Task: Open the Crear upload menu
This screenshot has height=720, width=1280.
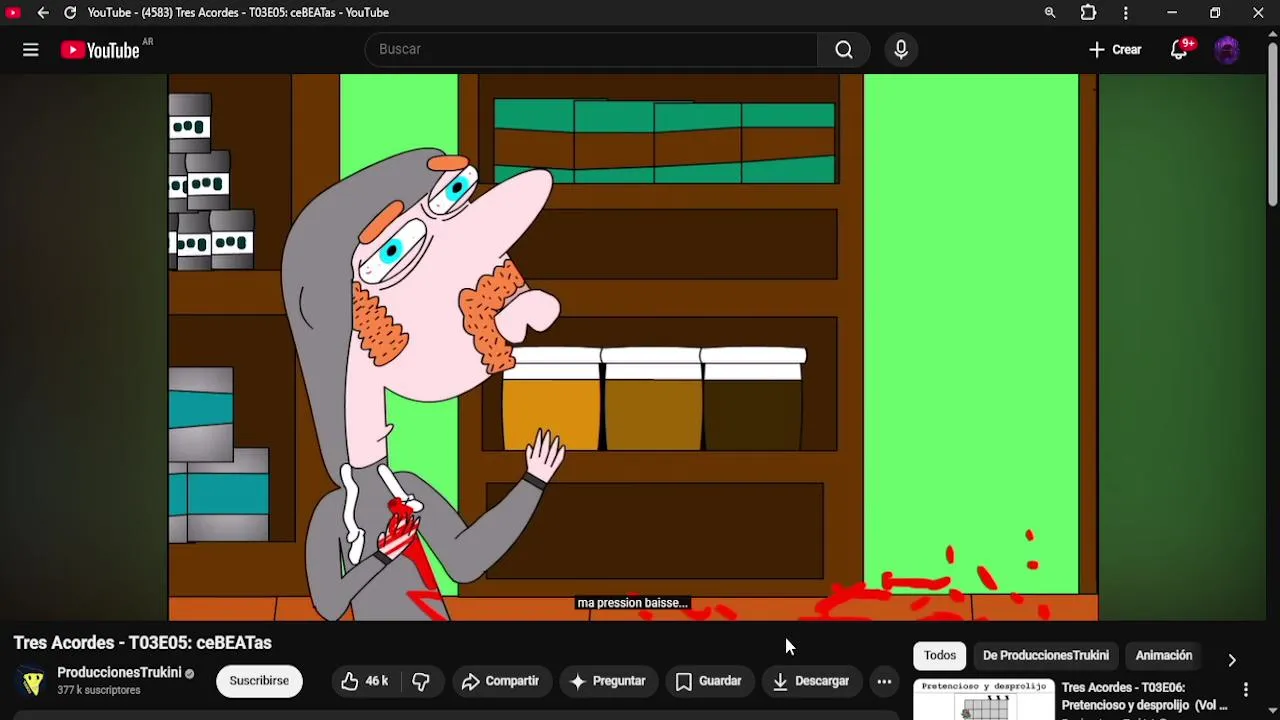Action: [1115, 50]
